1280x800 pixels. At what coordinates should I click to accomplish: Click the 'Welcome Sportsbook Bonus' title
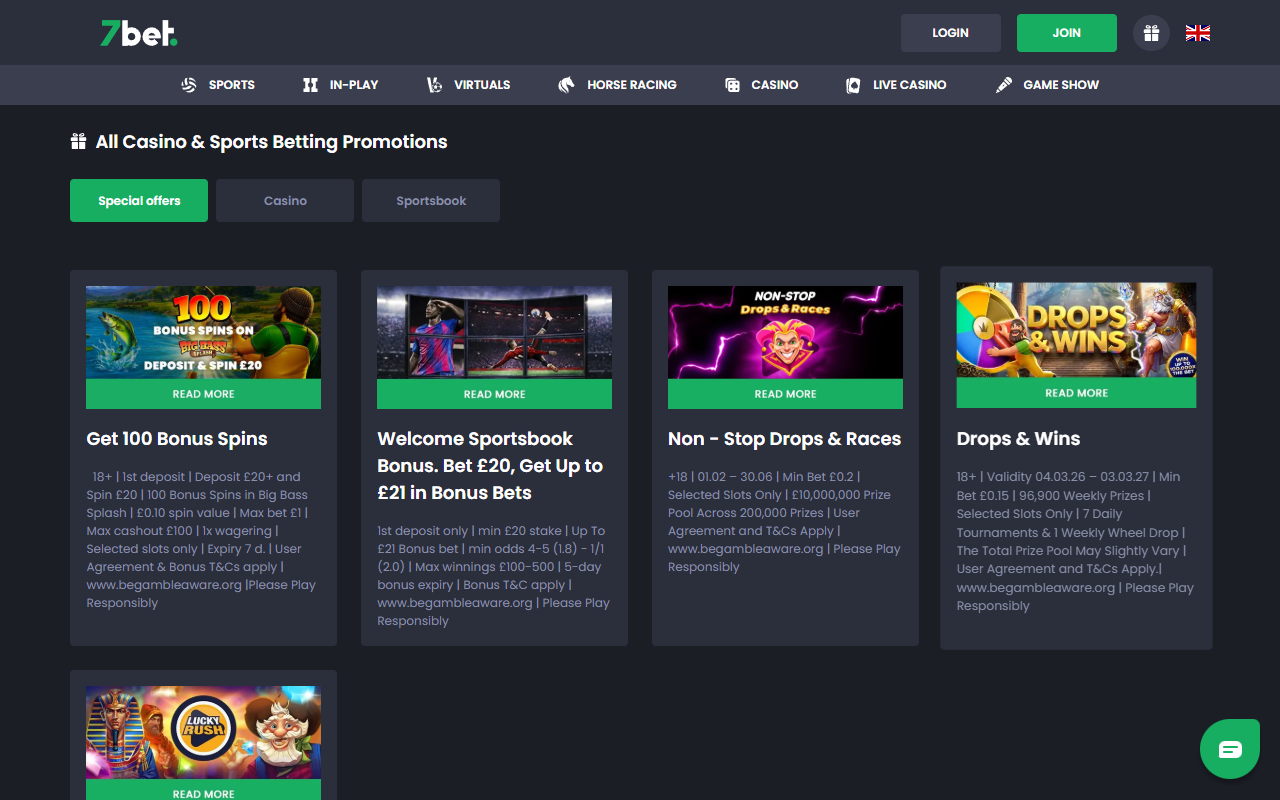pyautogui.click(x=490, y=466)
